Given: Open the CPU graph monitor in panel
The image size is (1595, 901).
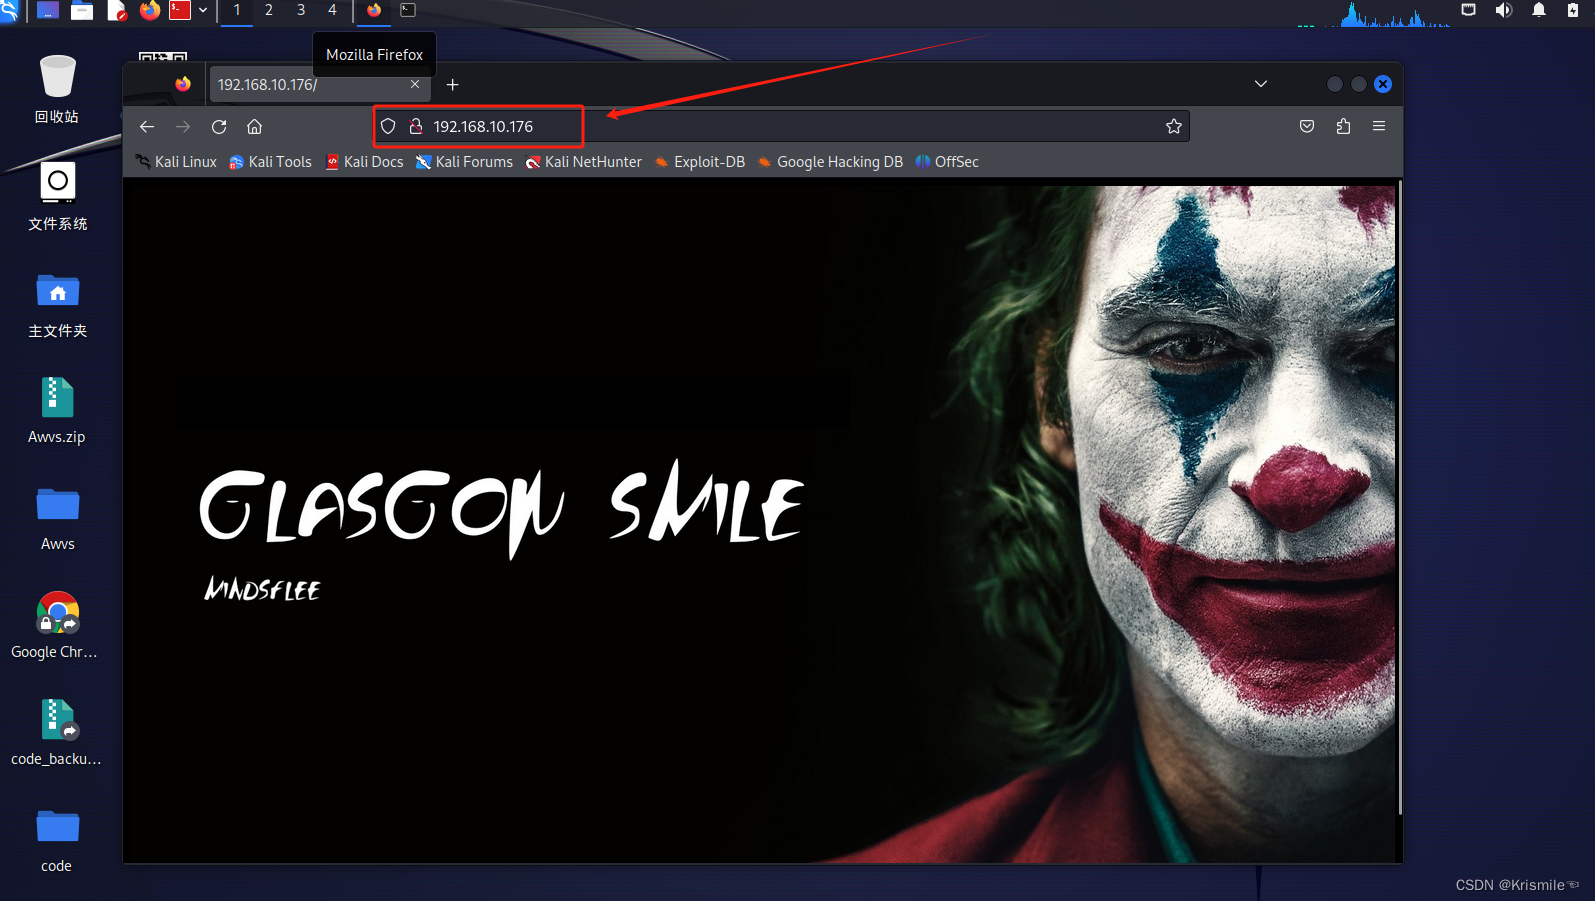Looking at the screenshot, I should (1373, 13).
